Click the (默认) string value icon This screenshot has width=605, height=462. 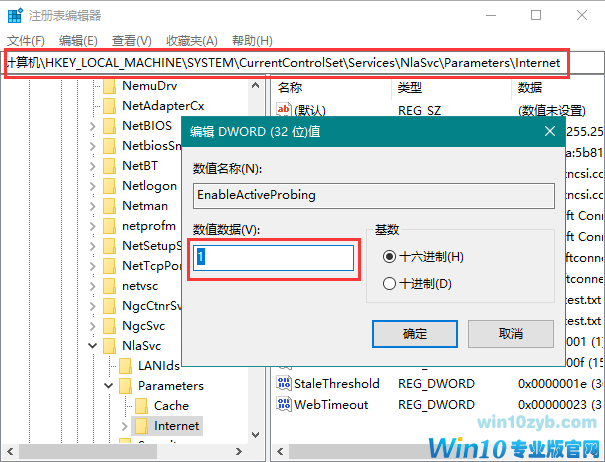coord(284,110)
